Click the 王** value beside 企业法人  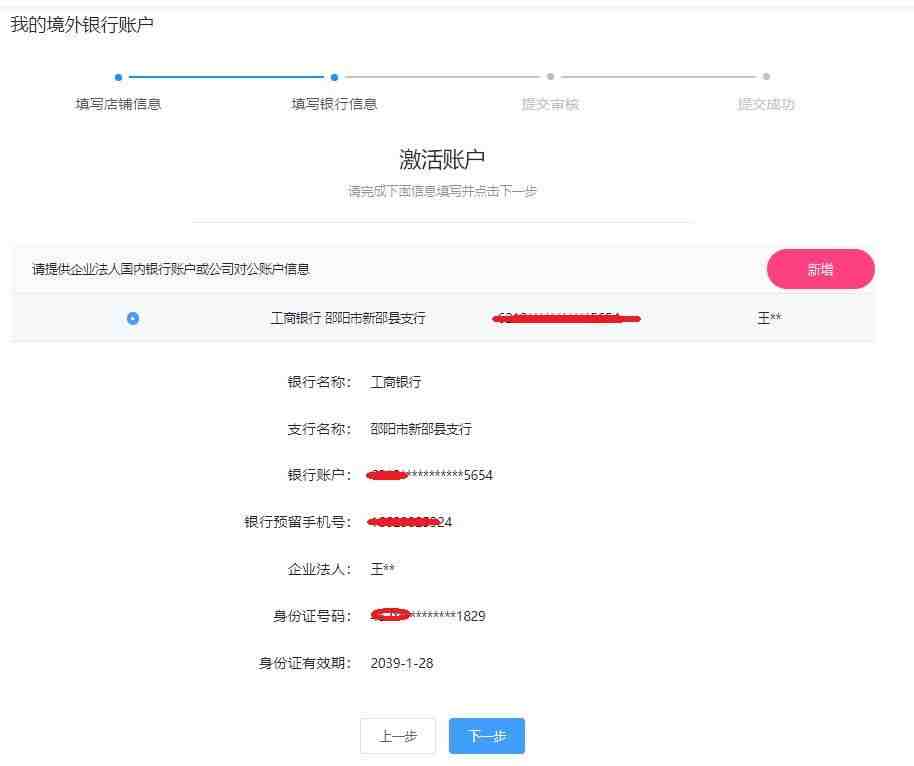(x=382, y=568)
